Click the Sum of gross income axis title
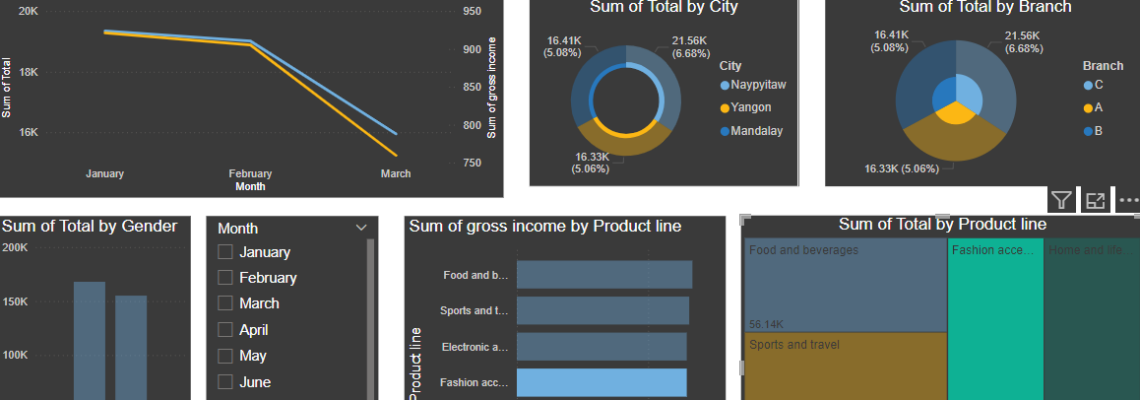Image resolution: width=1140 pixels, height=400 pixels. [x=491, y=87]
